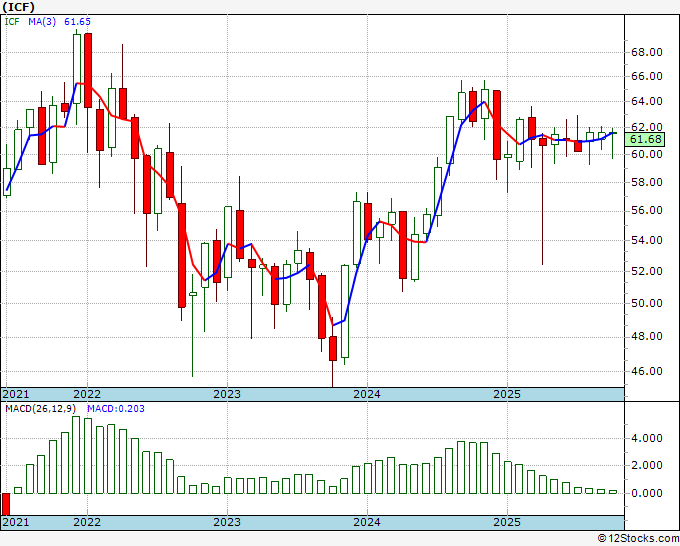The image size is (680, 546).
Task: Click the MA(3) indicator label
Action: (42, 22)
